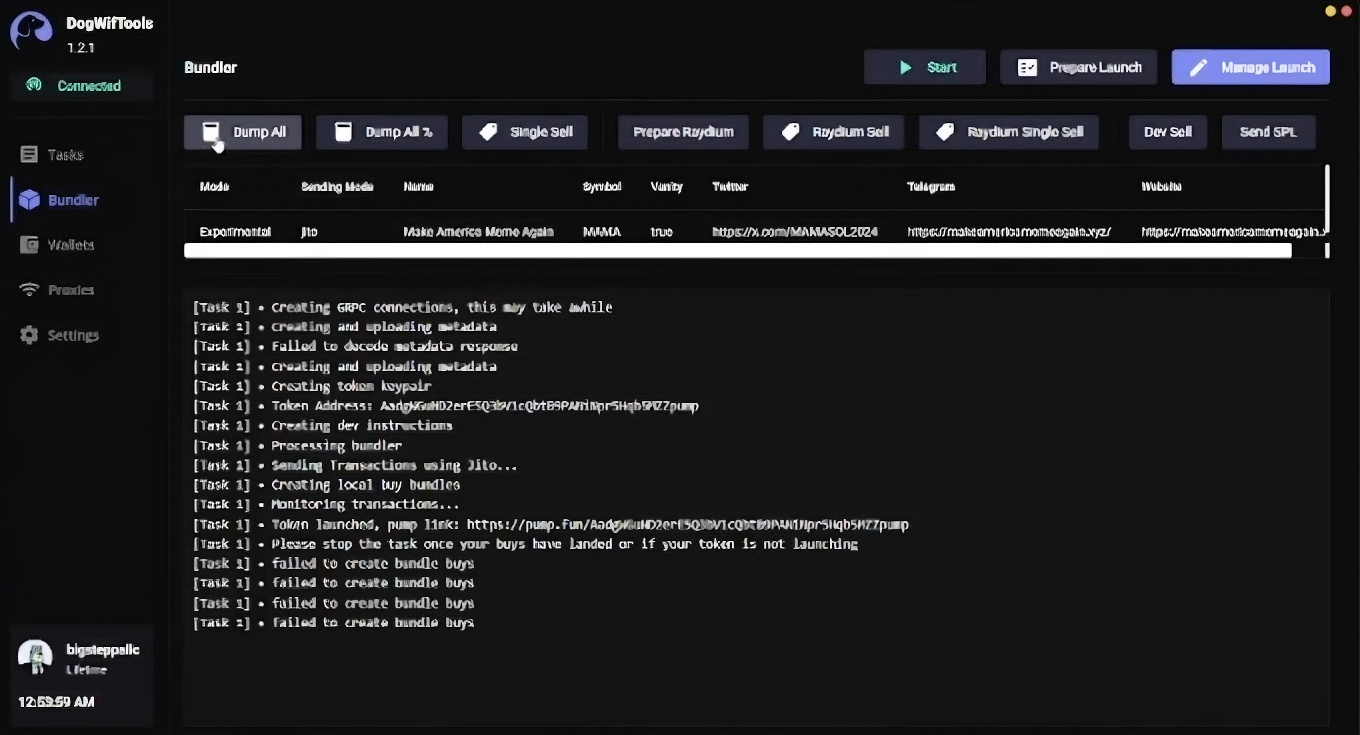Viewport: 1360px width, 735px height.
Task: Click the true vanity cell
Action: click(661, 231)
